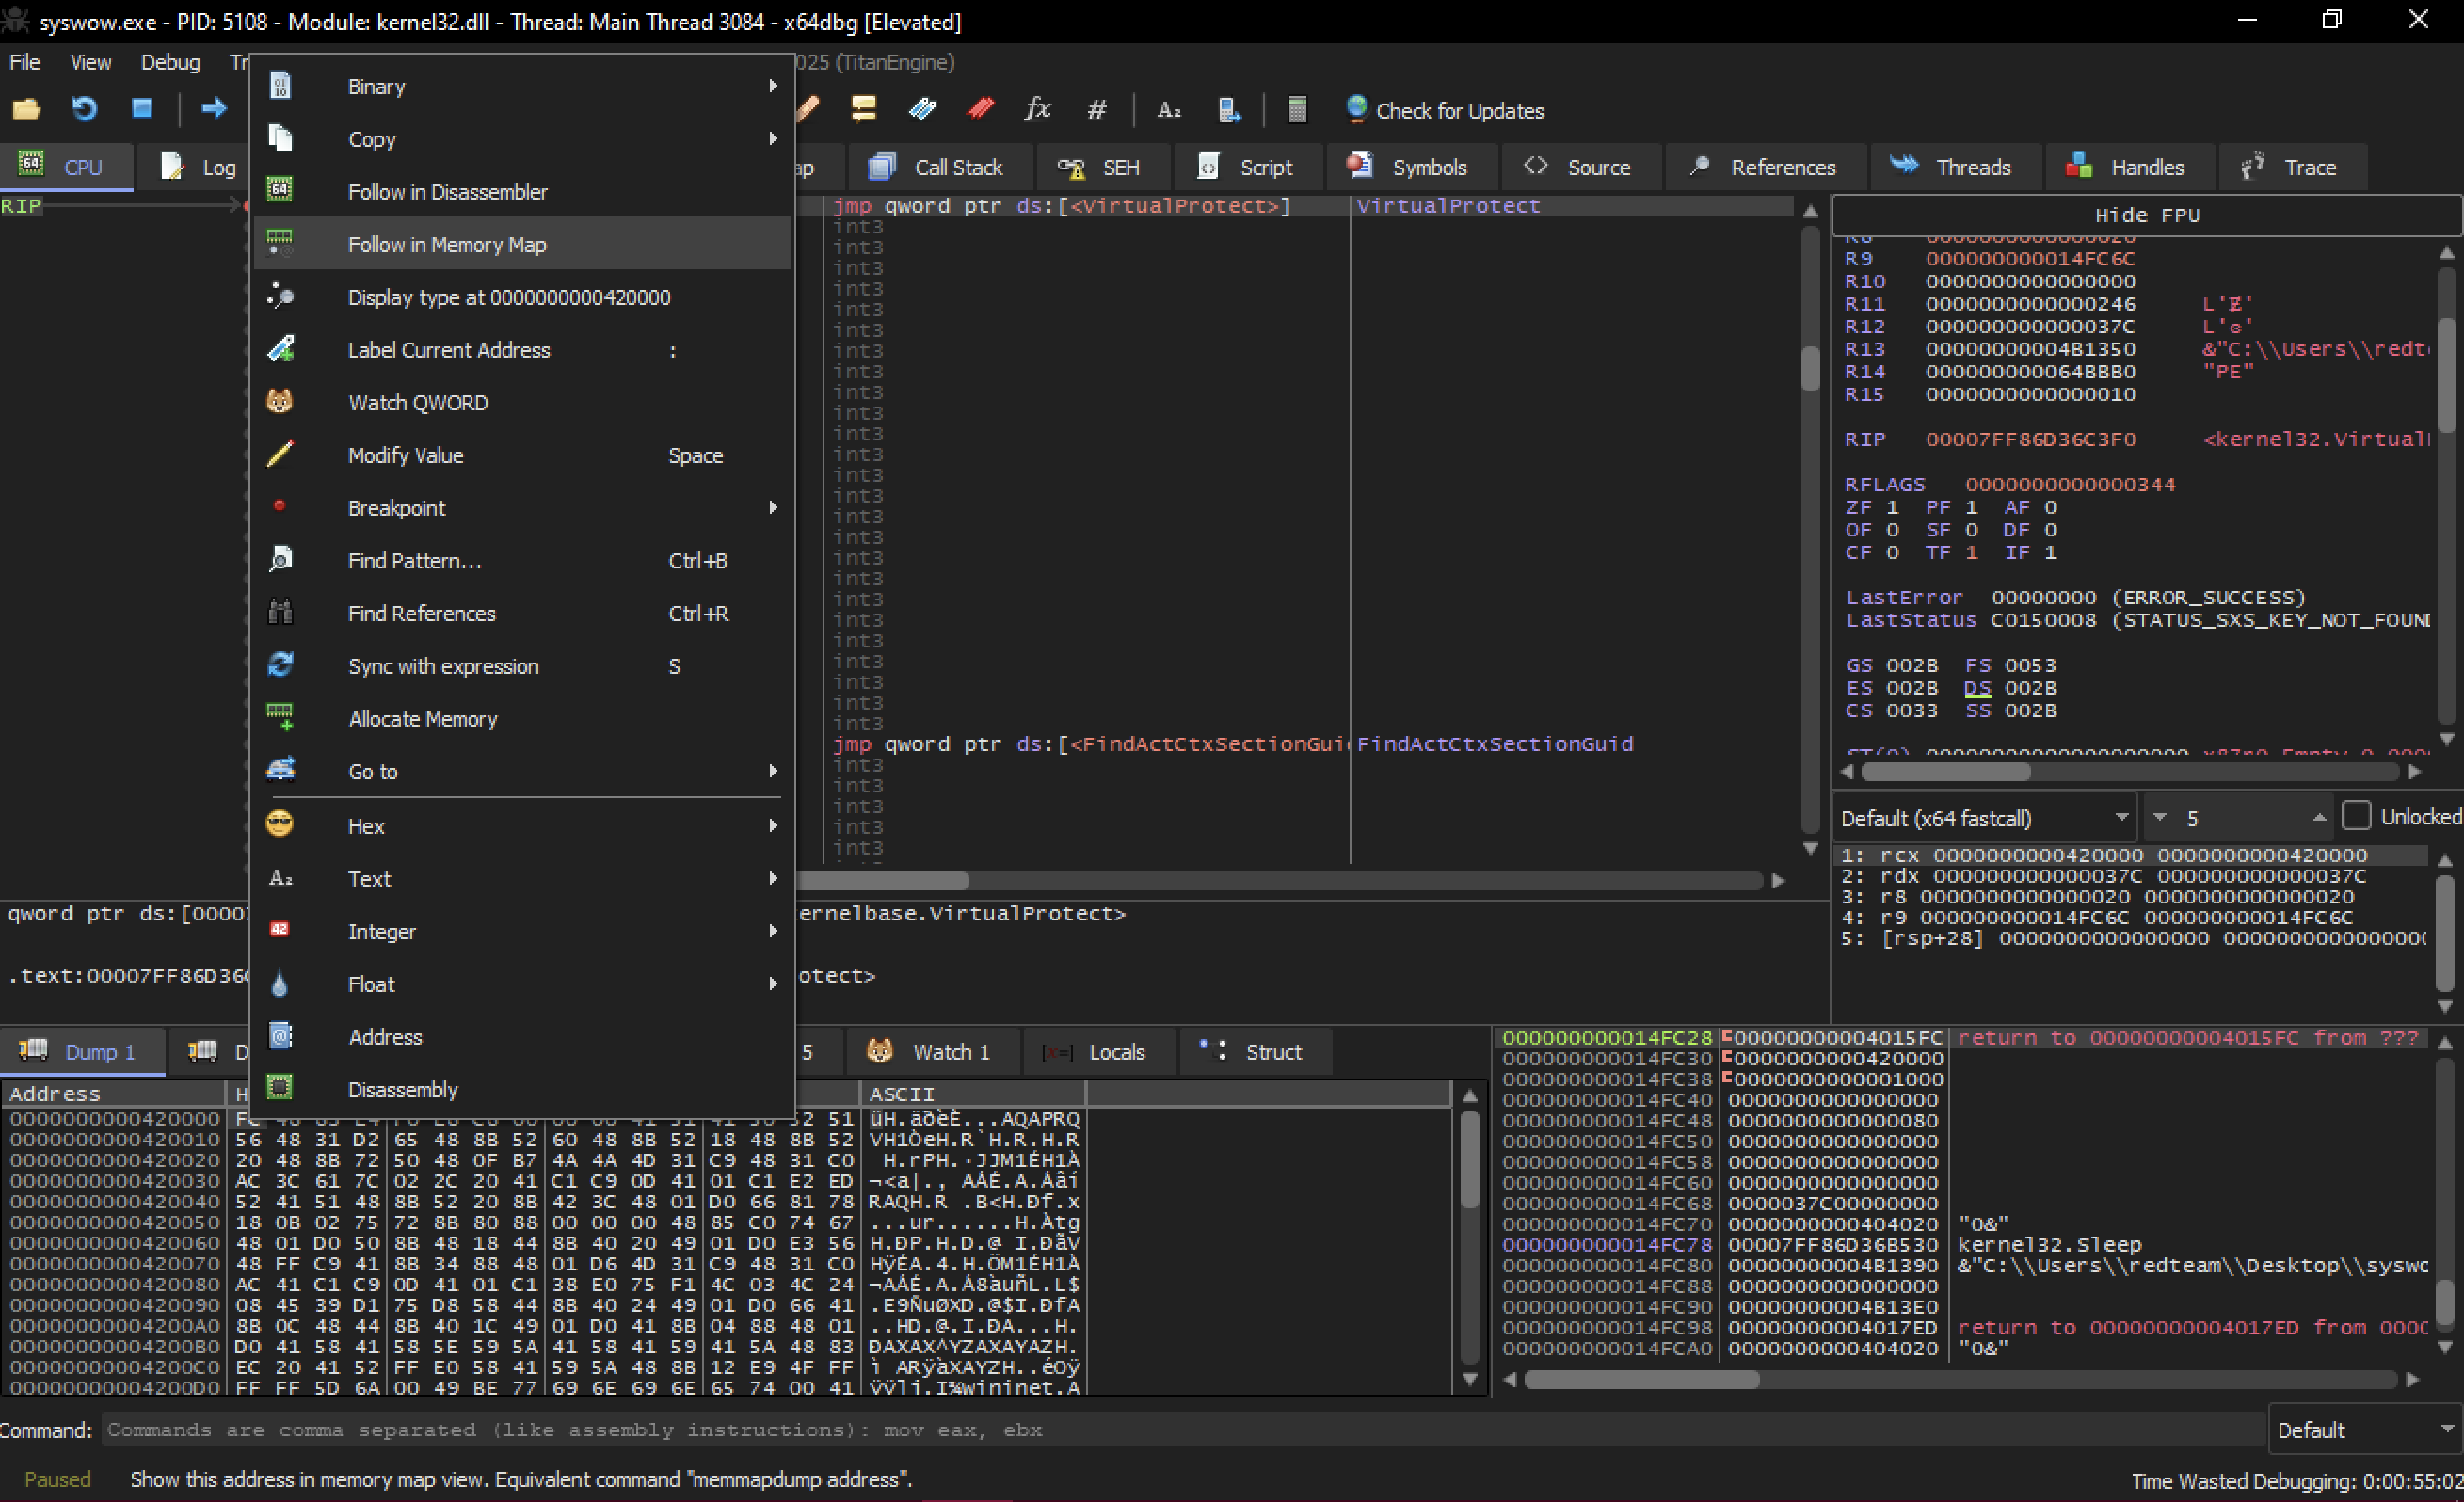Click the dump pane vertical scrollbar
The image size is (2464, 1502).
click(x=1470, y=1237)
